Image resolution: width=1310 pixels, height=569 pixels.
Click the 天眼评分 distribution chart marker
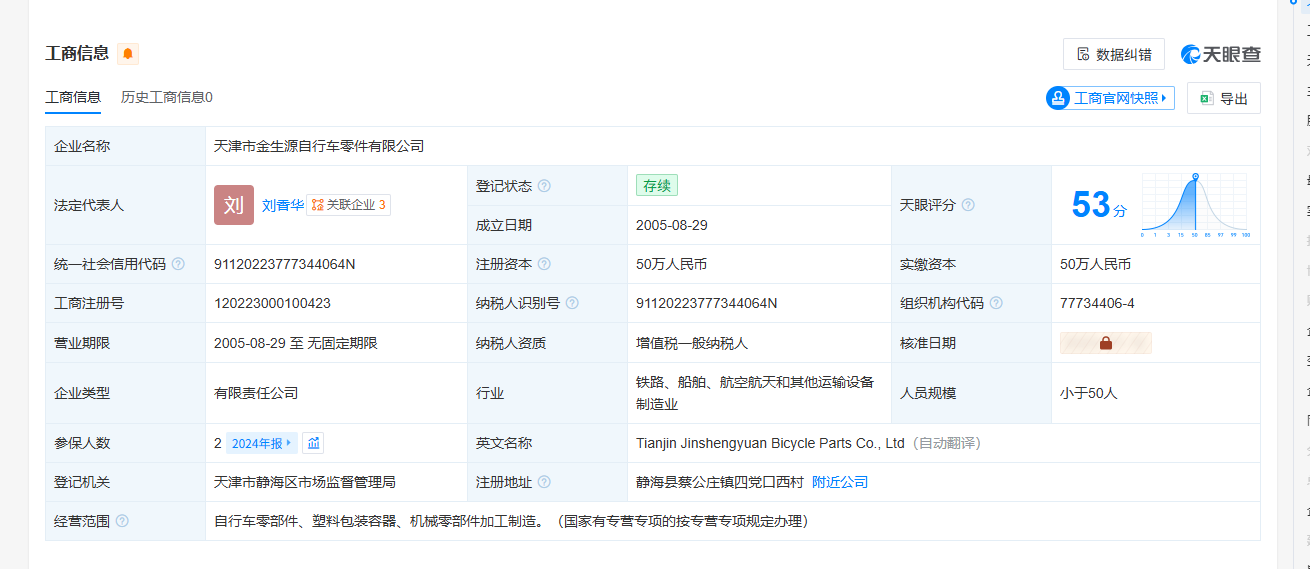click(x=1194, y=177)
